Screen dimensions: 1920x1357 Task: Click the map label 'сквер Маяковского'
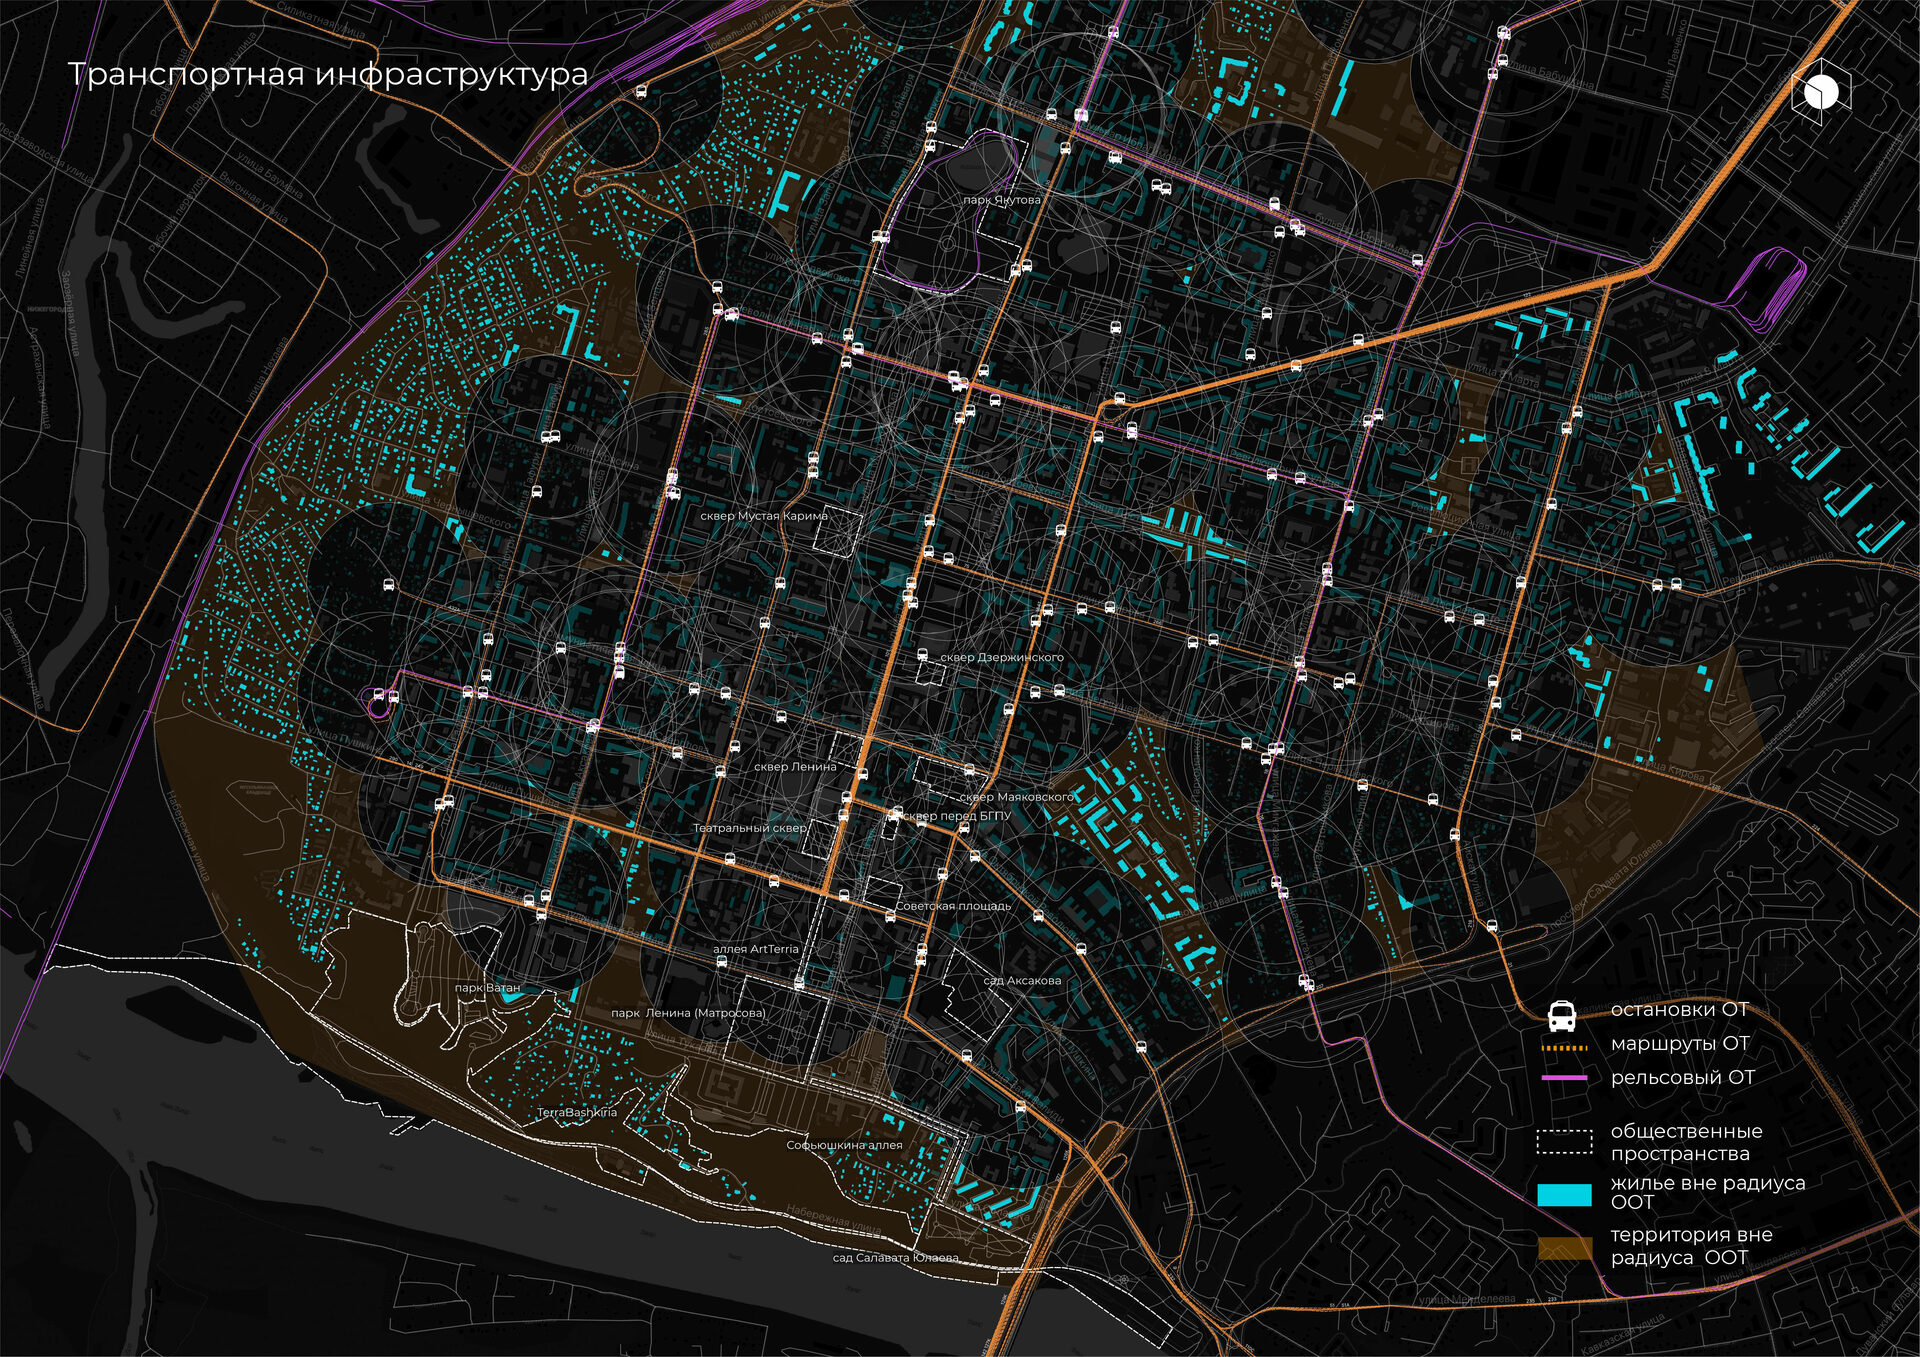click(1016, 797)
